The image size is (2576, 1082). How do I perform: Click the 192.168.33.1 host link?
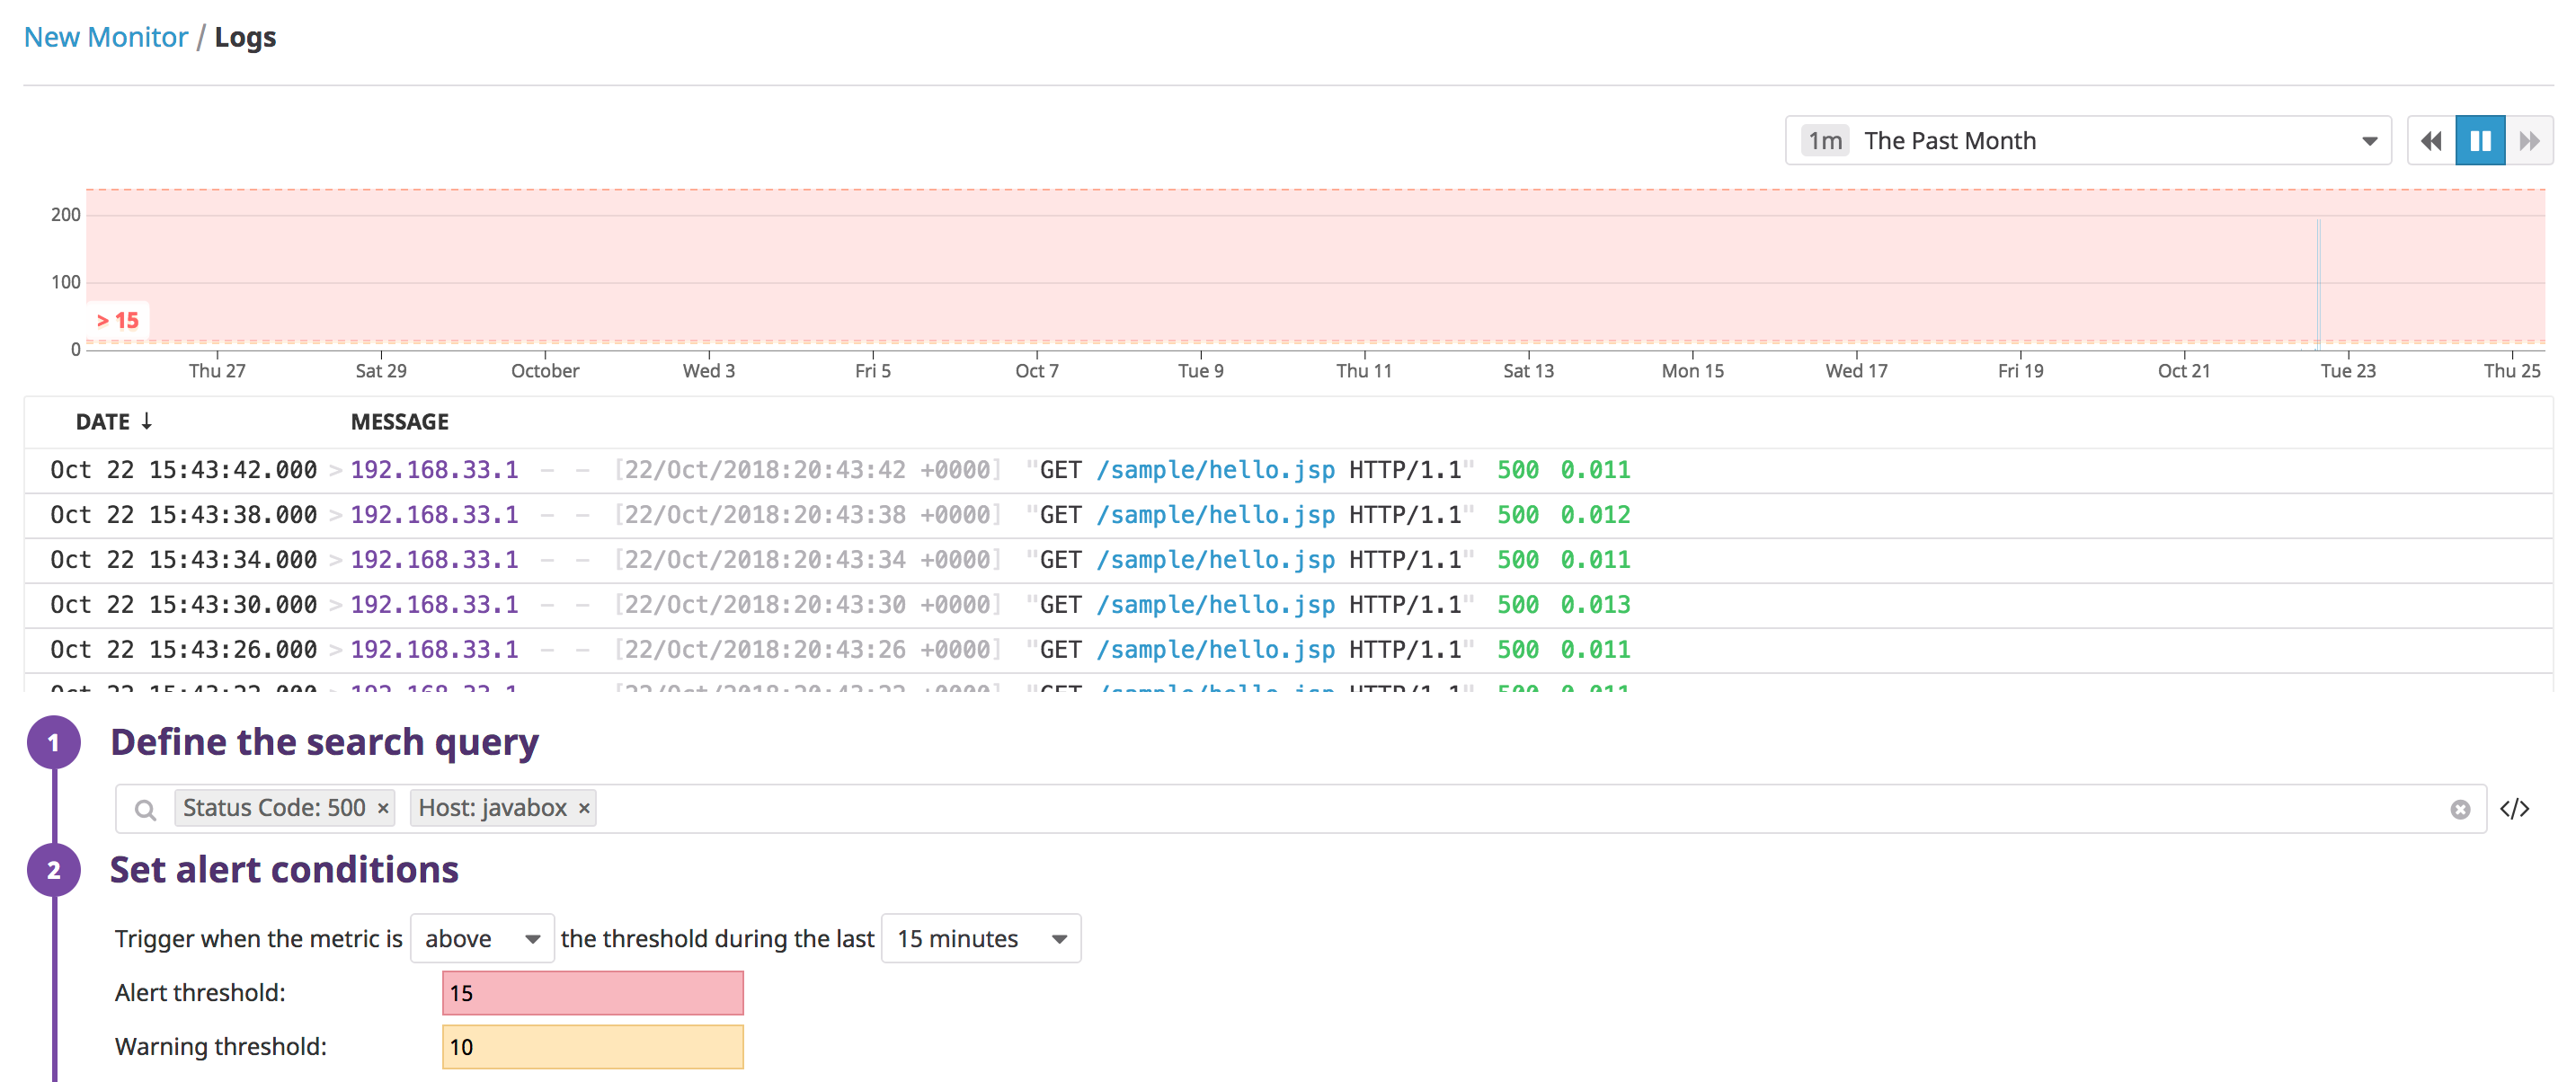[x=434, y=469]
